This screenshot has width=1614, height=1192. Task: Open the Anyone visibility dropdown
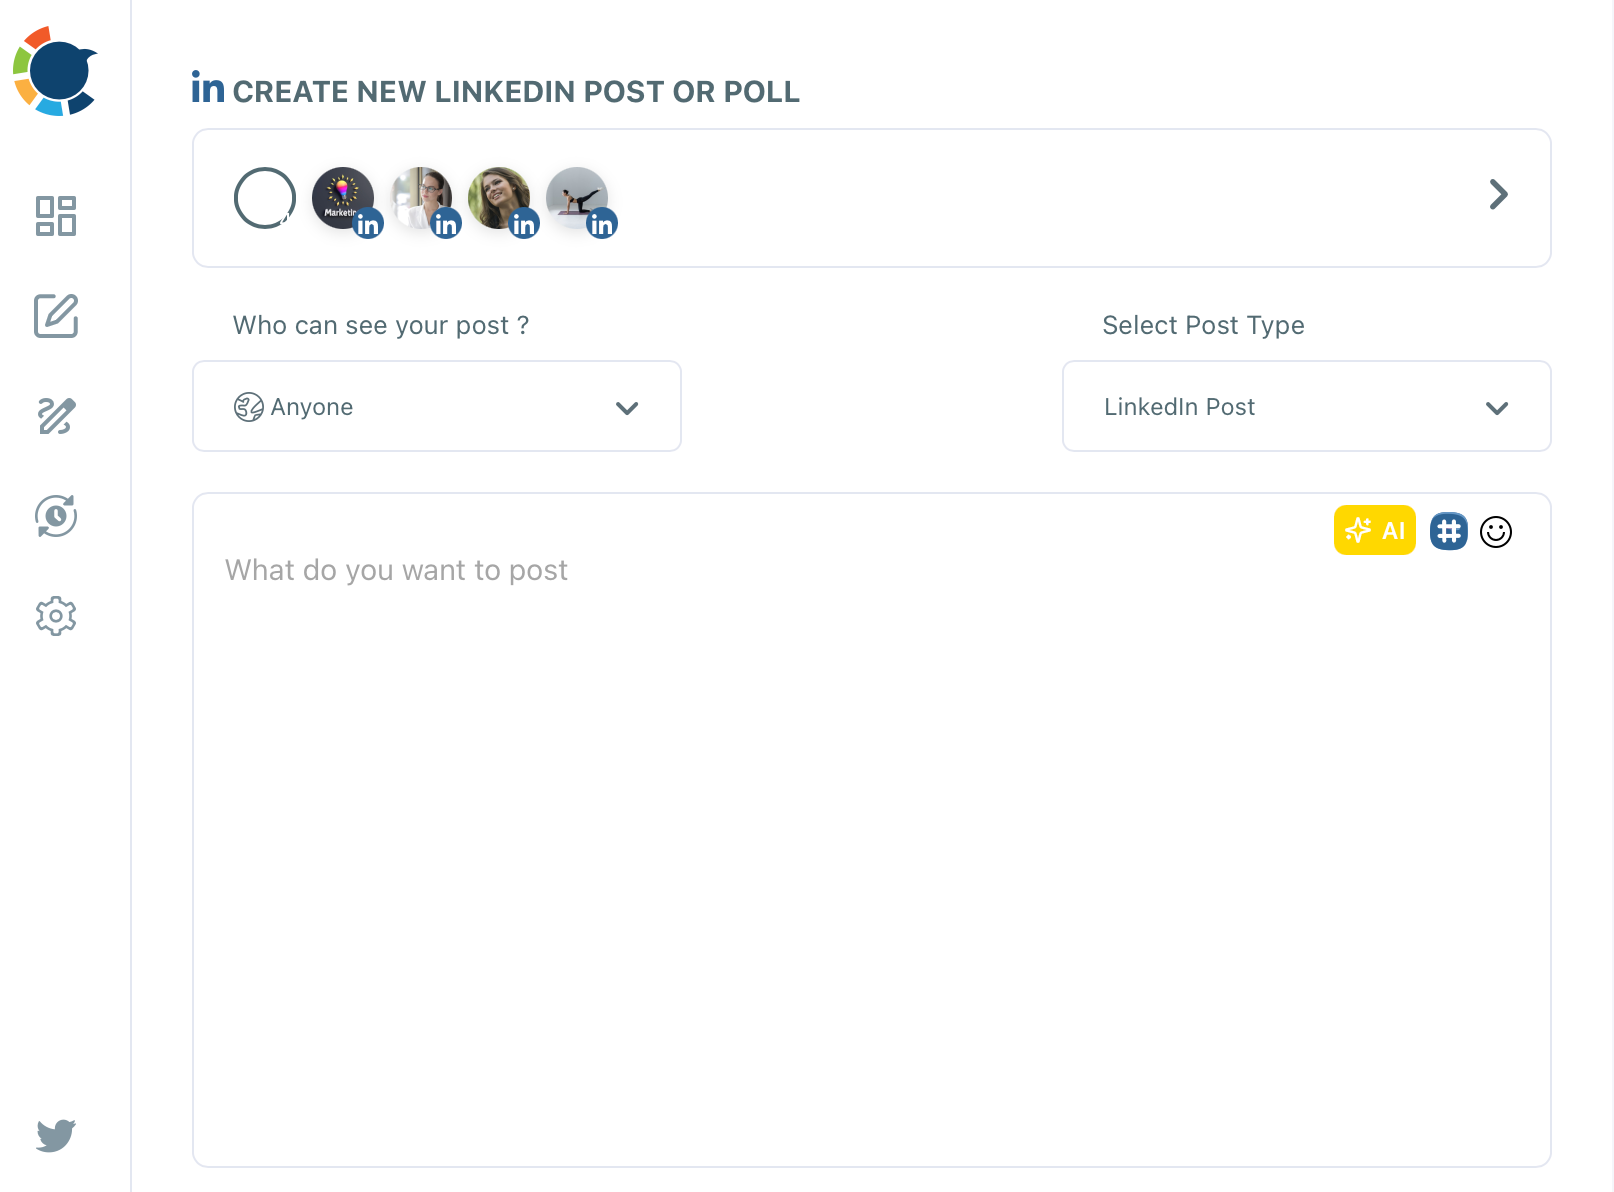(x=437, y=406)
